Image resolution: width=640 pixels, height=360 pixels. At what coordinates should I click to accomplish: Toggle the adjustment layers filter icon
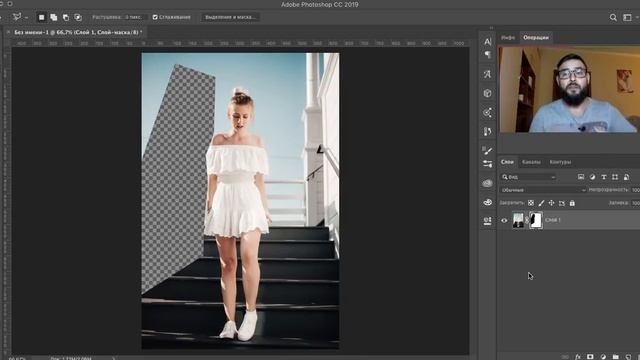coord(592,177)
